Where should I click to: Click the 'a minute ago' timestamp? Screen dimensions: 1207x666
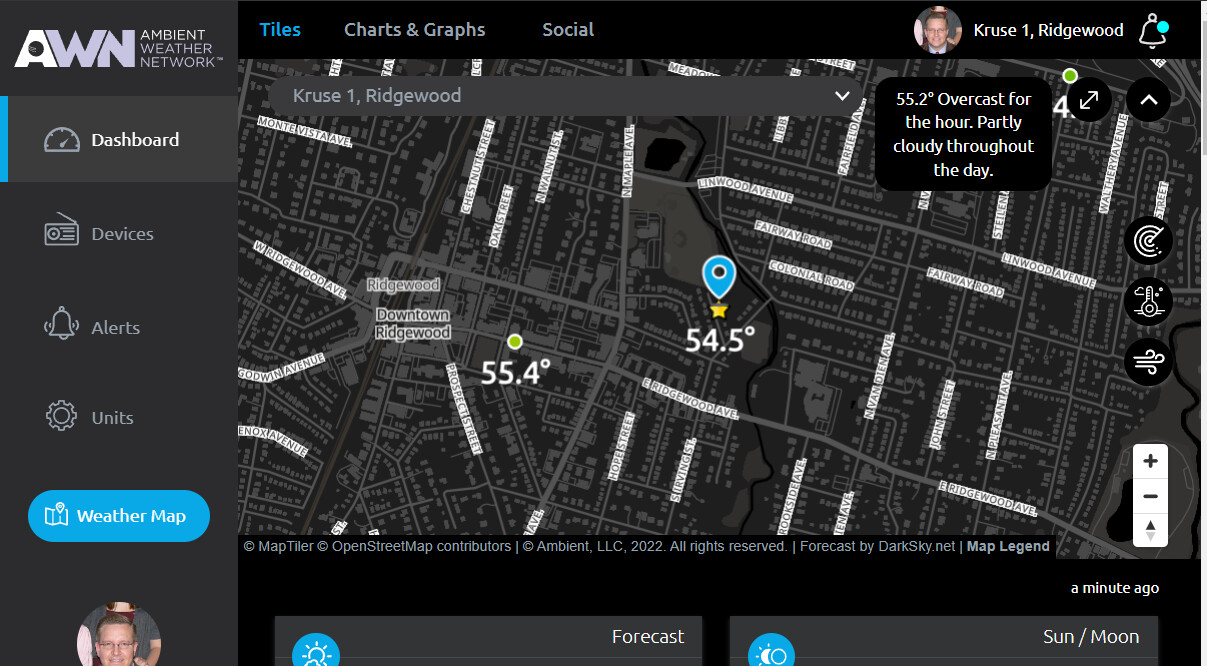(1115, 588)
